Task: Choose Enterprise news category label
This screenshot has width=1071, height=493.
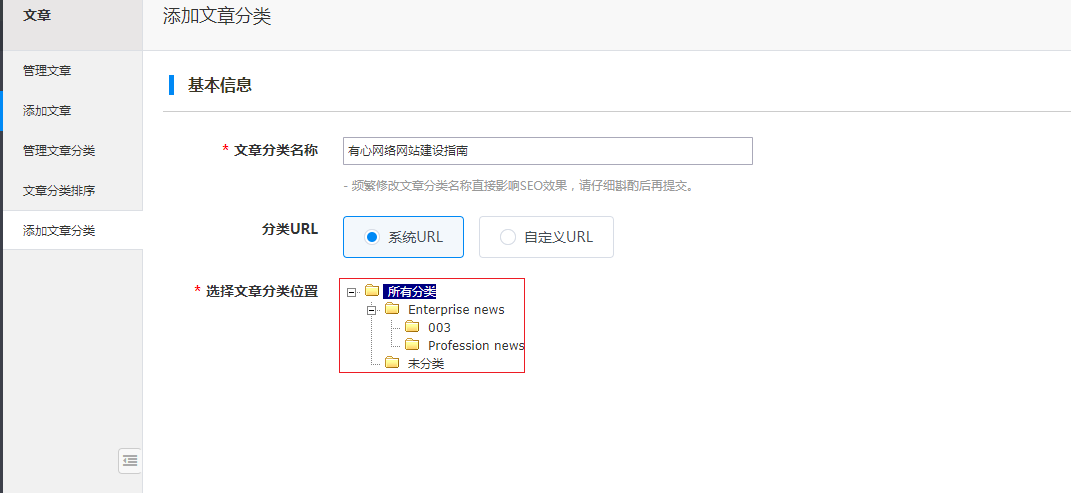Action: 456,310
